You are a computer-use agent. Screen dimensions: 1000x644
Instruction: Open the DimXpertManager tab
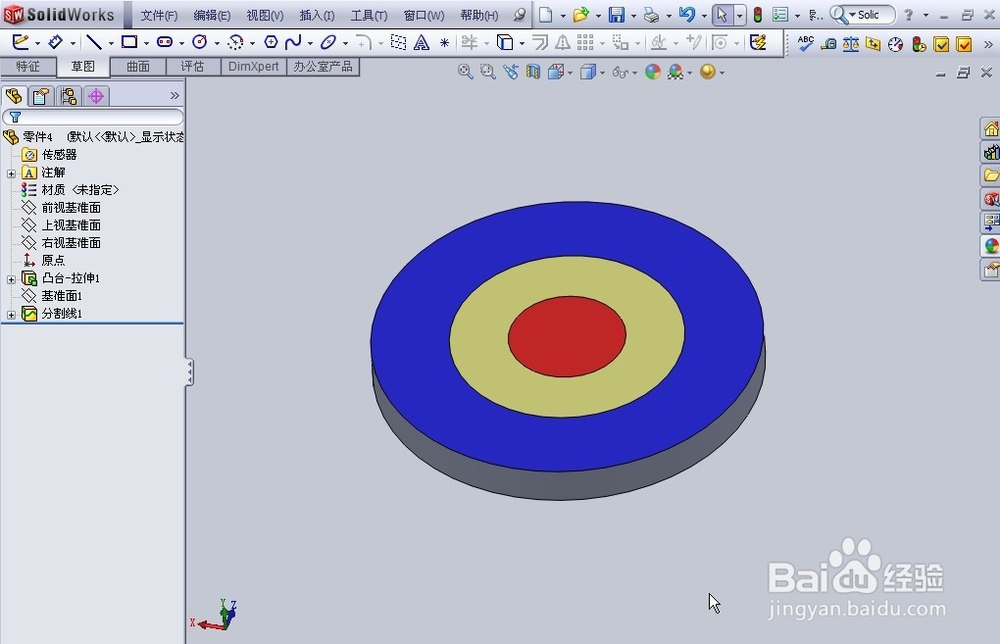pos(96,96)
